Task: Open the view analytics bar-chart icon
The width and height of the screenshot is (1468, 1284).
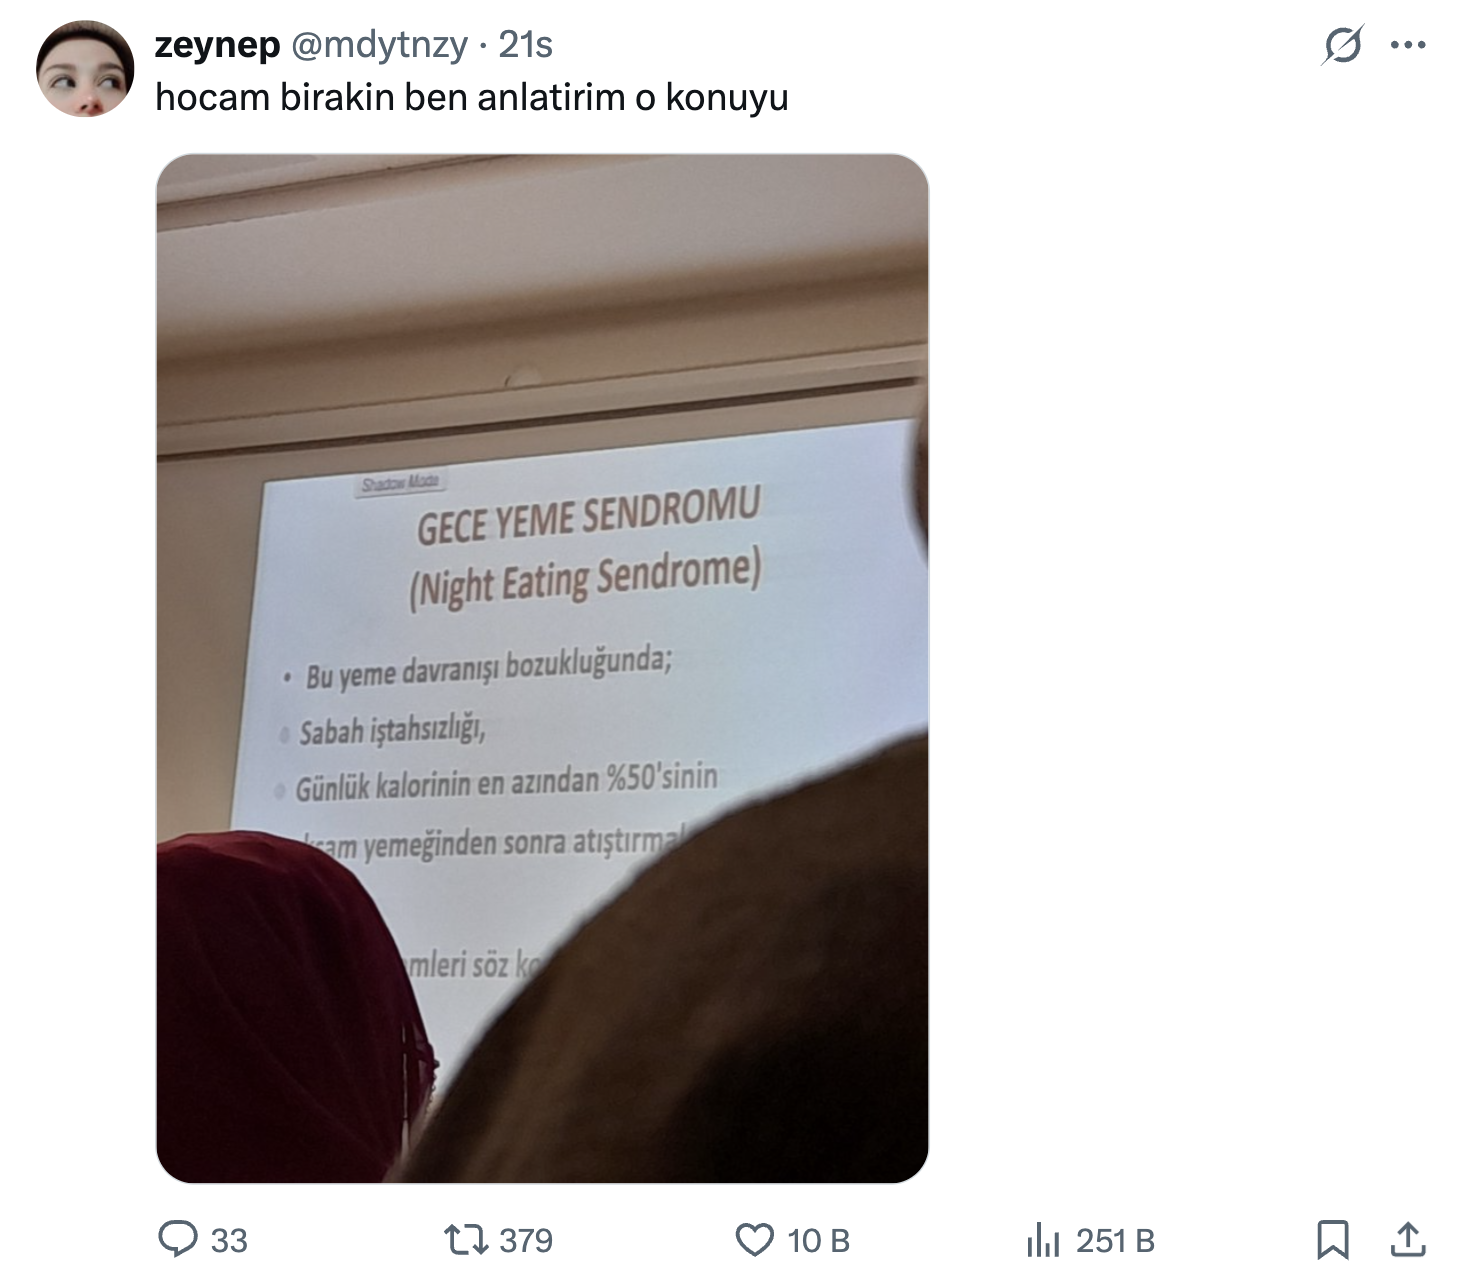Action: pos(1043,1241)
